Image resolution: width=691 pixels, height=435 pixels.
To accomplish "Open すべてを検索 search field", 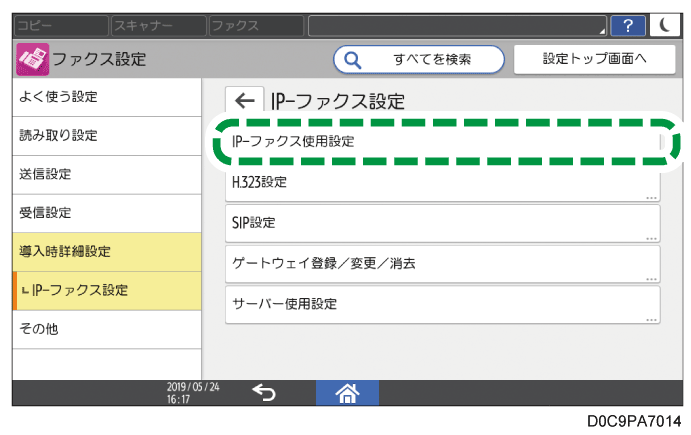I will tap(419, 59).
